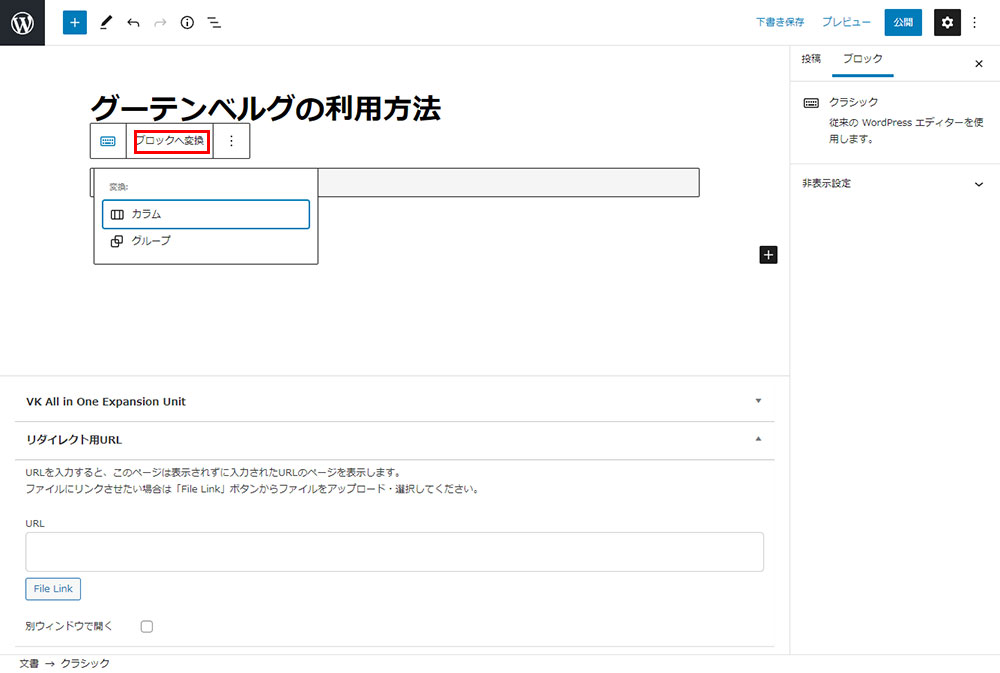Click the File Link button

point(53,589)
